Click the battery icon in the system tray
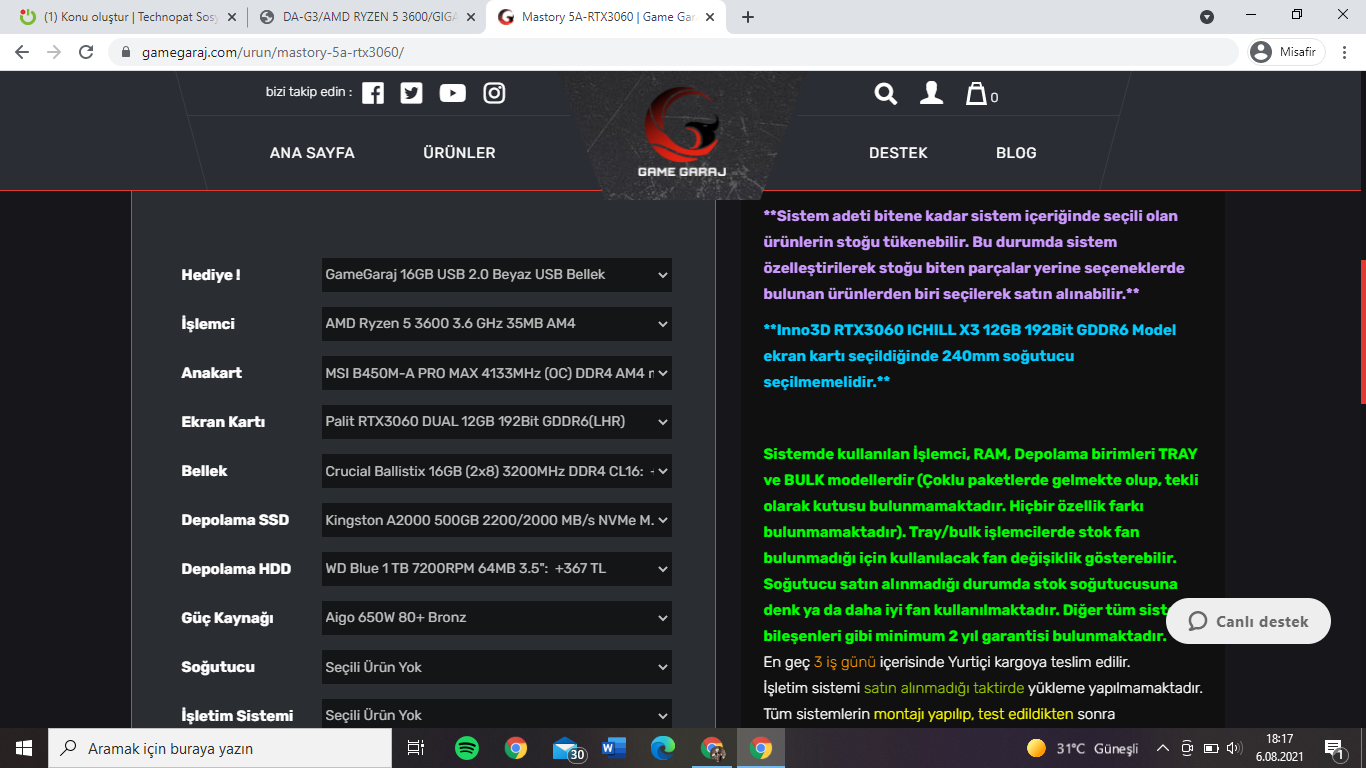The image size is (1366, 768). (x=1210, y=748)
